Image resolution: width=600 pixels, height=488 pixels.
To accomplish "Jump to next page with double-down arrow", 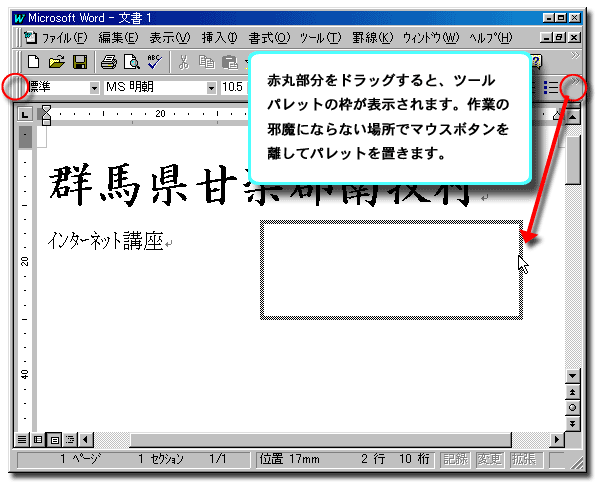I will (x=572, y=423).
